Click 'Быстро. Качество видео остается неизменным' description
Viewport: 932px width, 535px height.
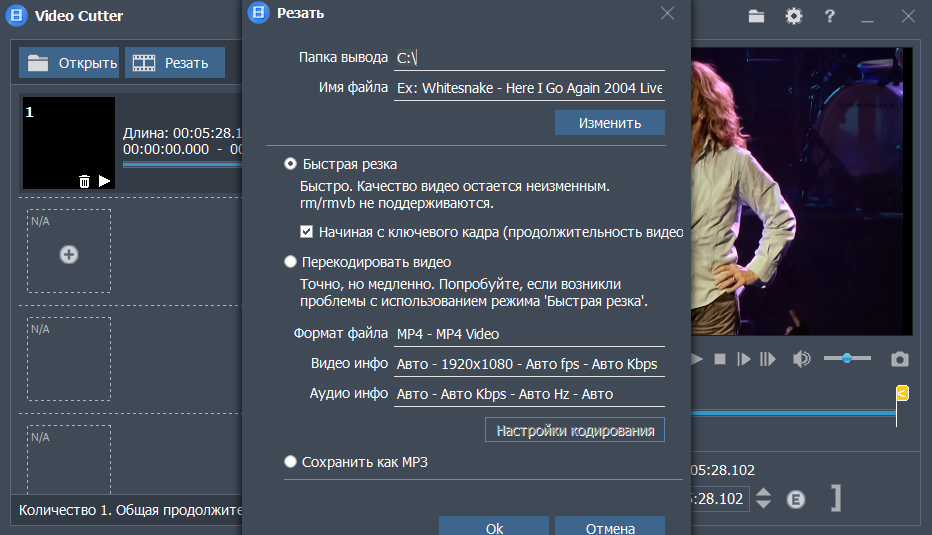point(455,186)
